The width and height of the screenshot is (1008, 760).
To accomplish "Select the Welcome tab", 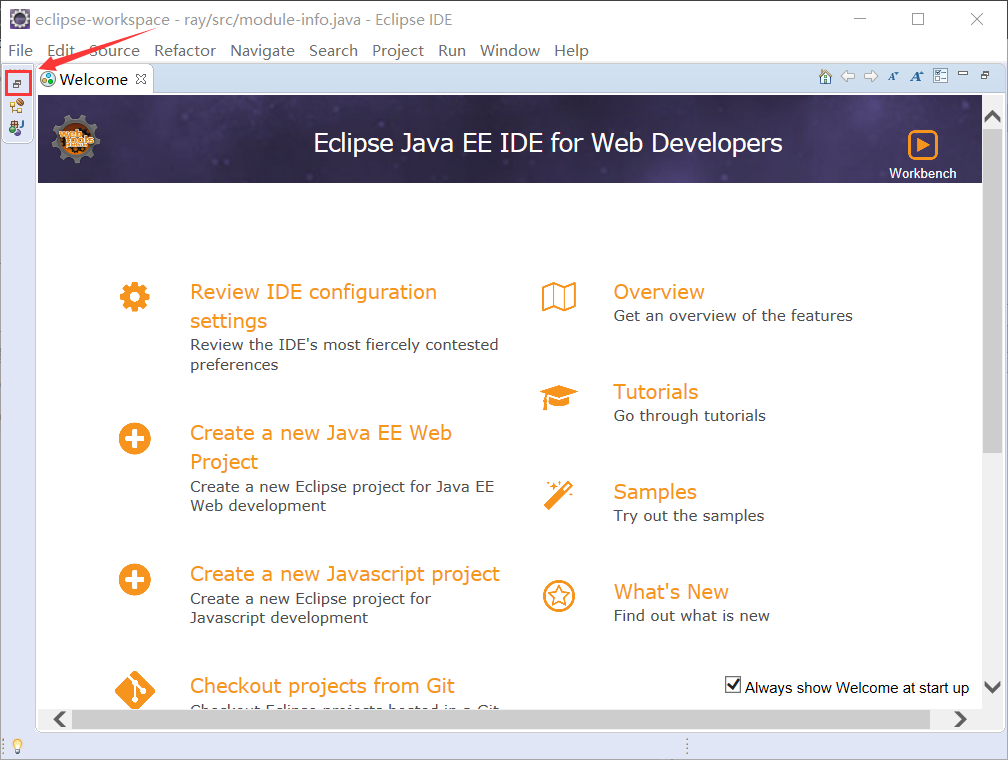I will point(94,79).
